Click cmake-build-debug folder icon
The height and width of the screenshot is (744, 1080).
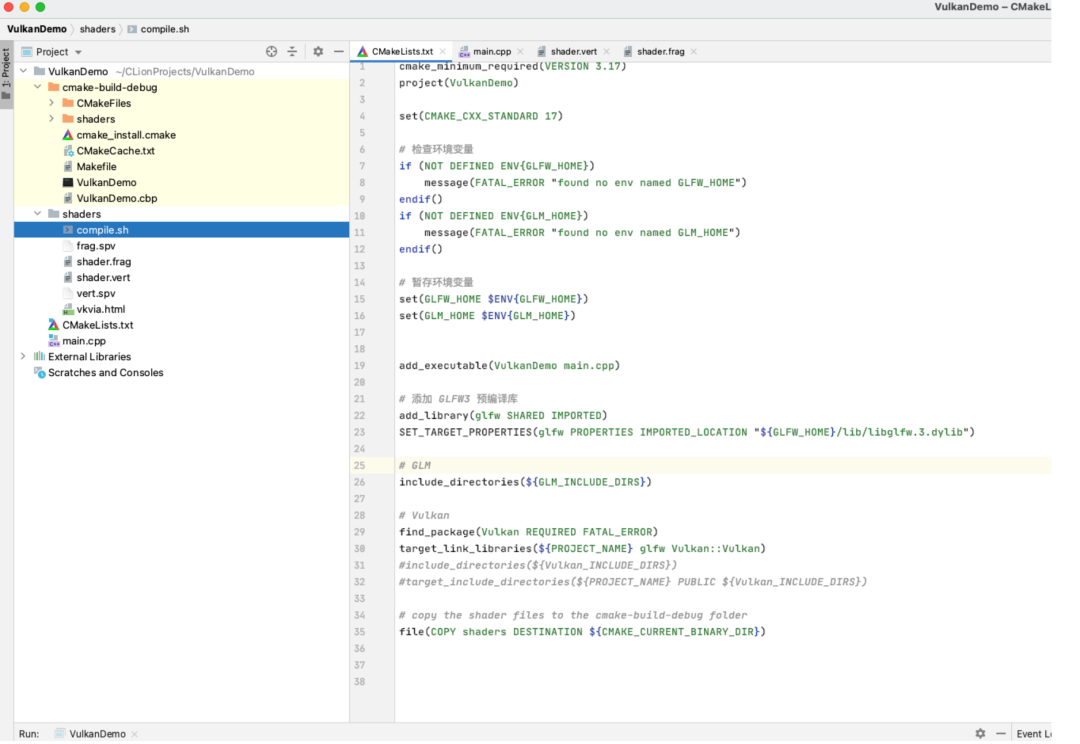(x=54, y=87)
